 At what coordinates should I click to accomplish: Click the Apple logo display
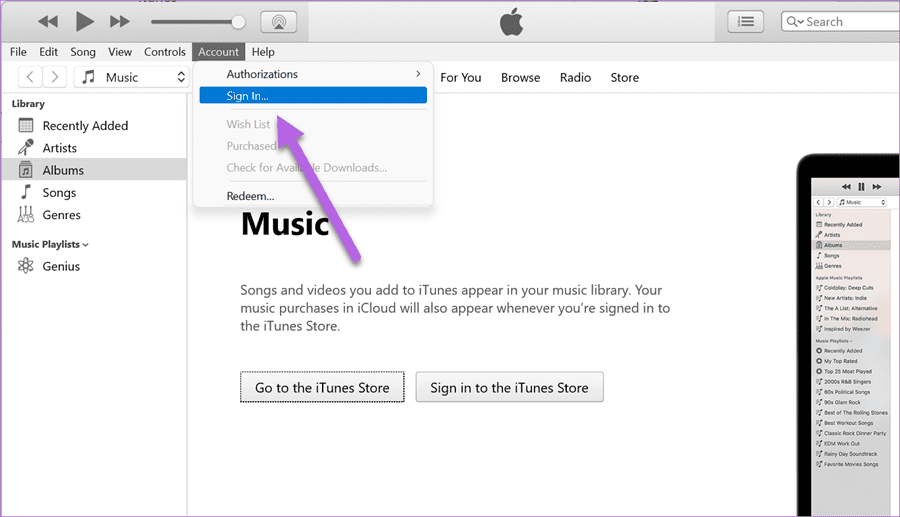click(511, 22)
